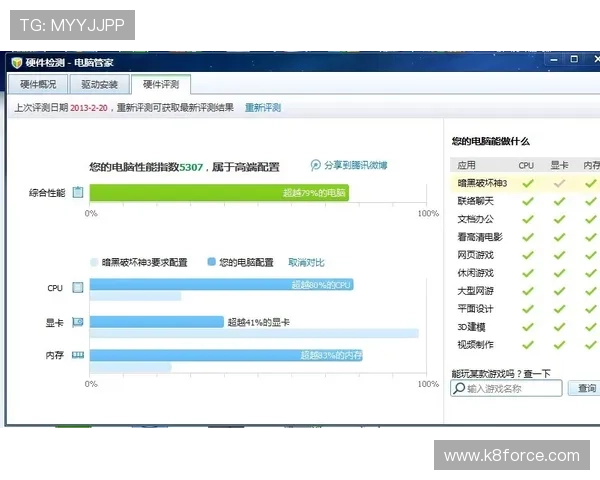Open the 硬件概况 tab

[38, 84]
